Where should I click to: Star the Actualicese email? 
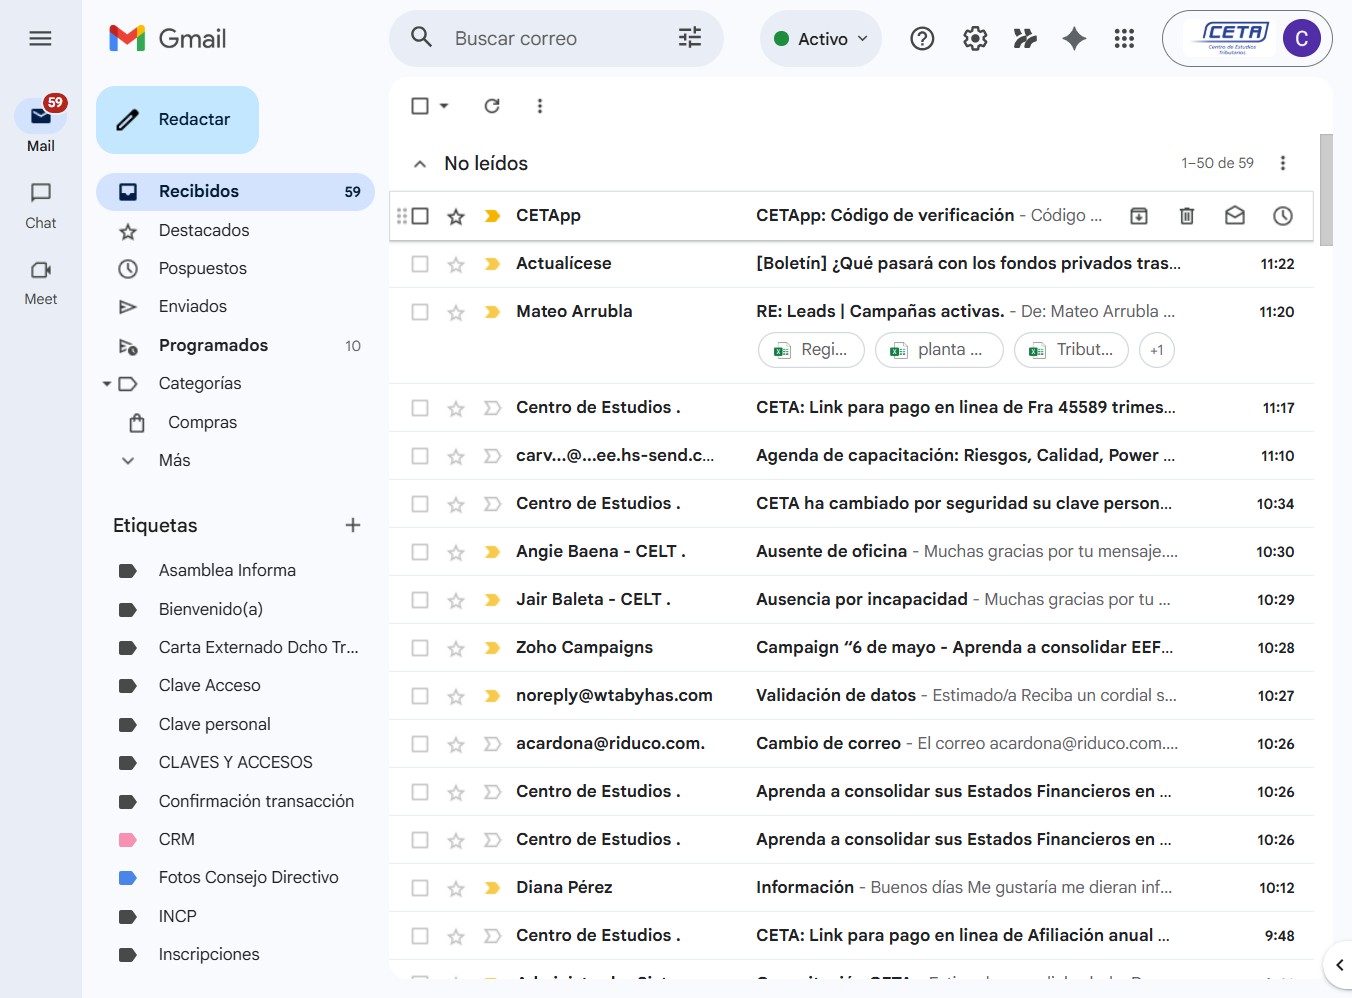pyautogui.click(x=456, y=264)
